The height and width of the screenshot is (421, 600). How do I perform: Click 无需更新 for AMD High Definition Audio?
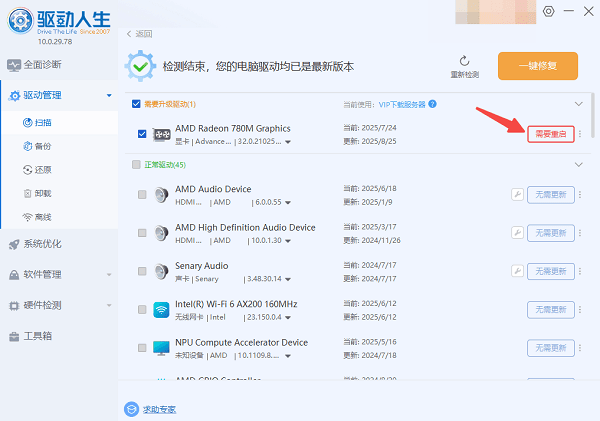click(x=551, y=233)
